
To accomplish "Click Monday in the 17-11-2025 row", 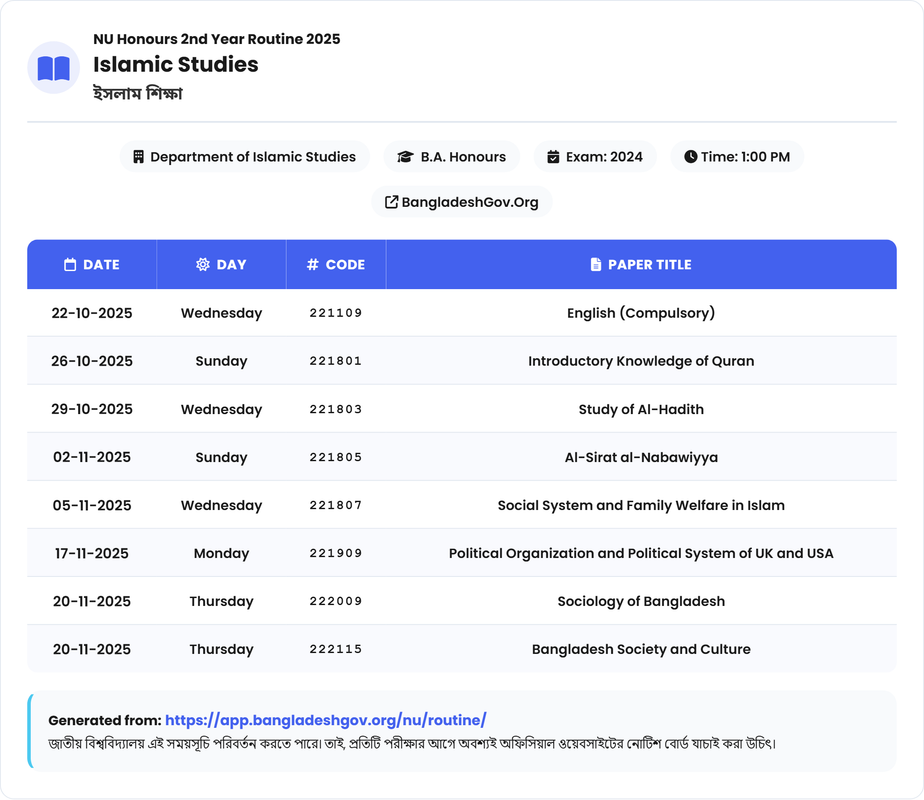I will pos(222,553).
